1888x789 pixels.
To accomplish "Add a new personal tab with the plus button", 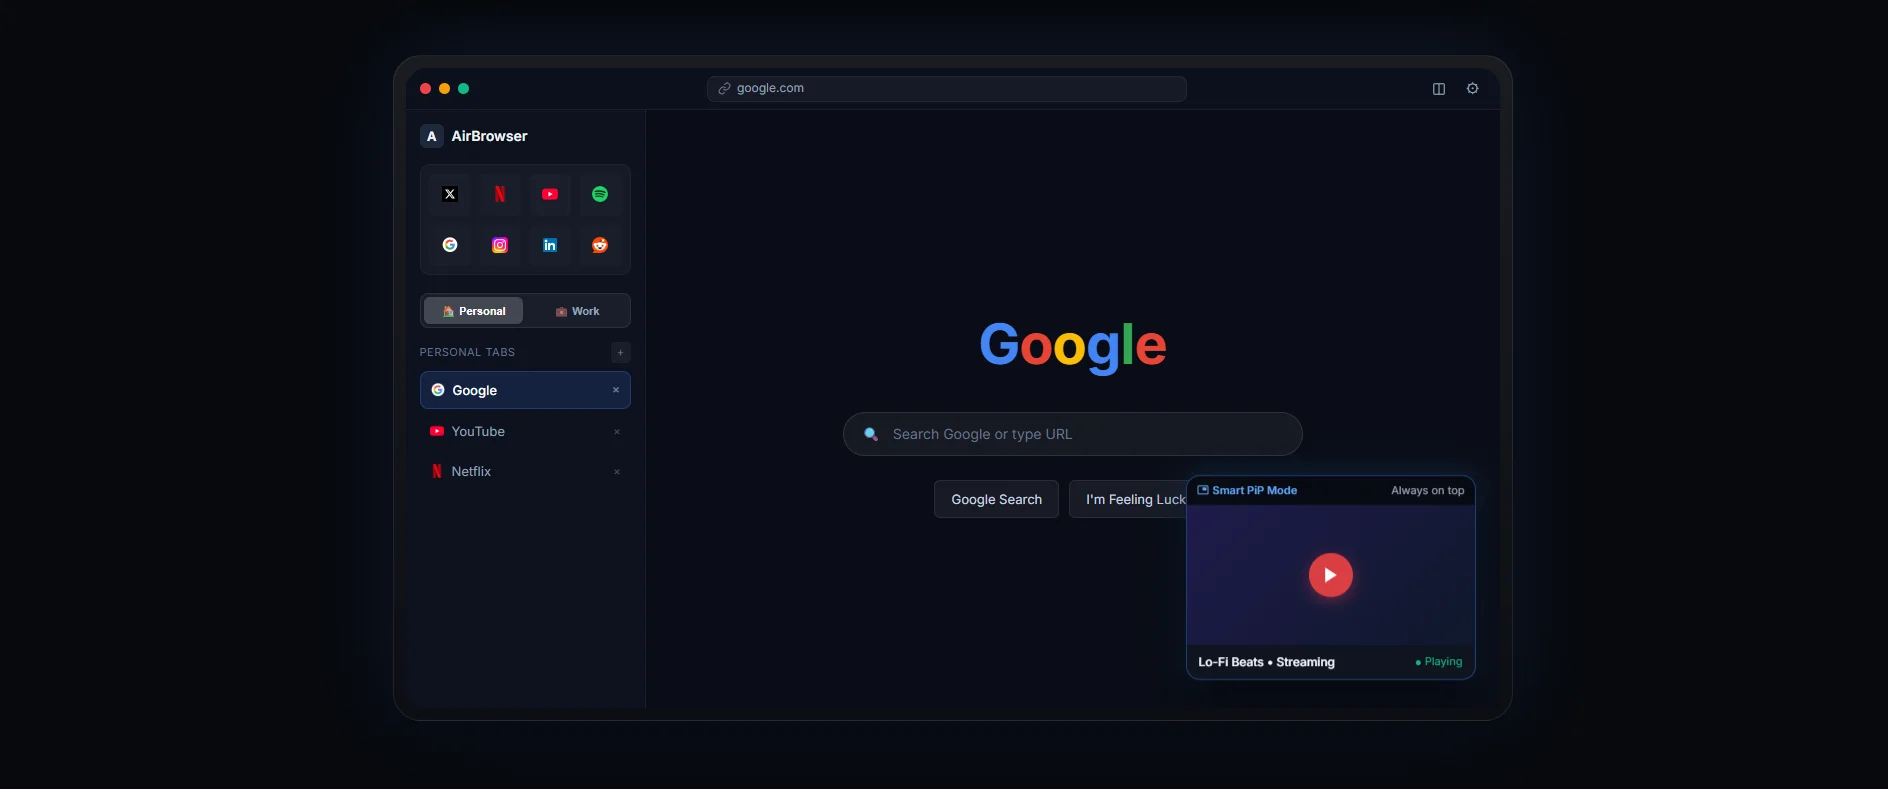I will pyautogui.click(x=621, y=352).
